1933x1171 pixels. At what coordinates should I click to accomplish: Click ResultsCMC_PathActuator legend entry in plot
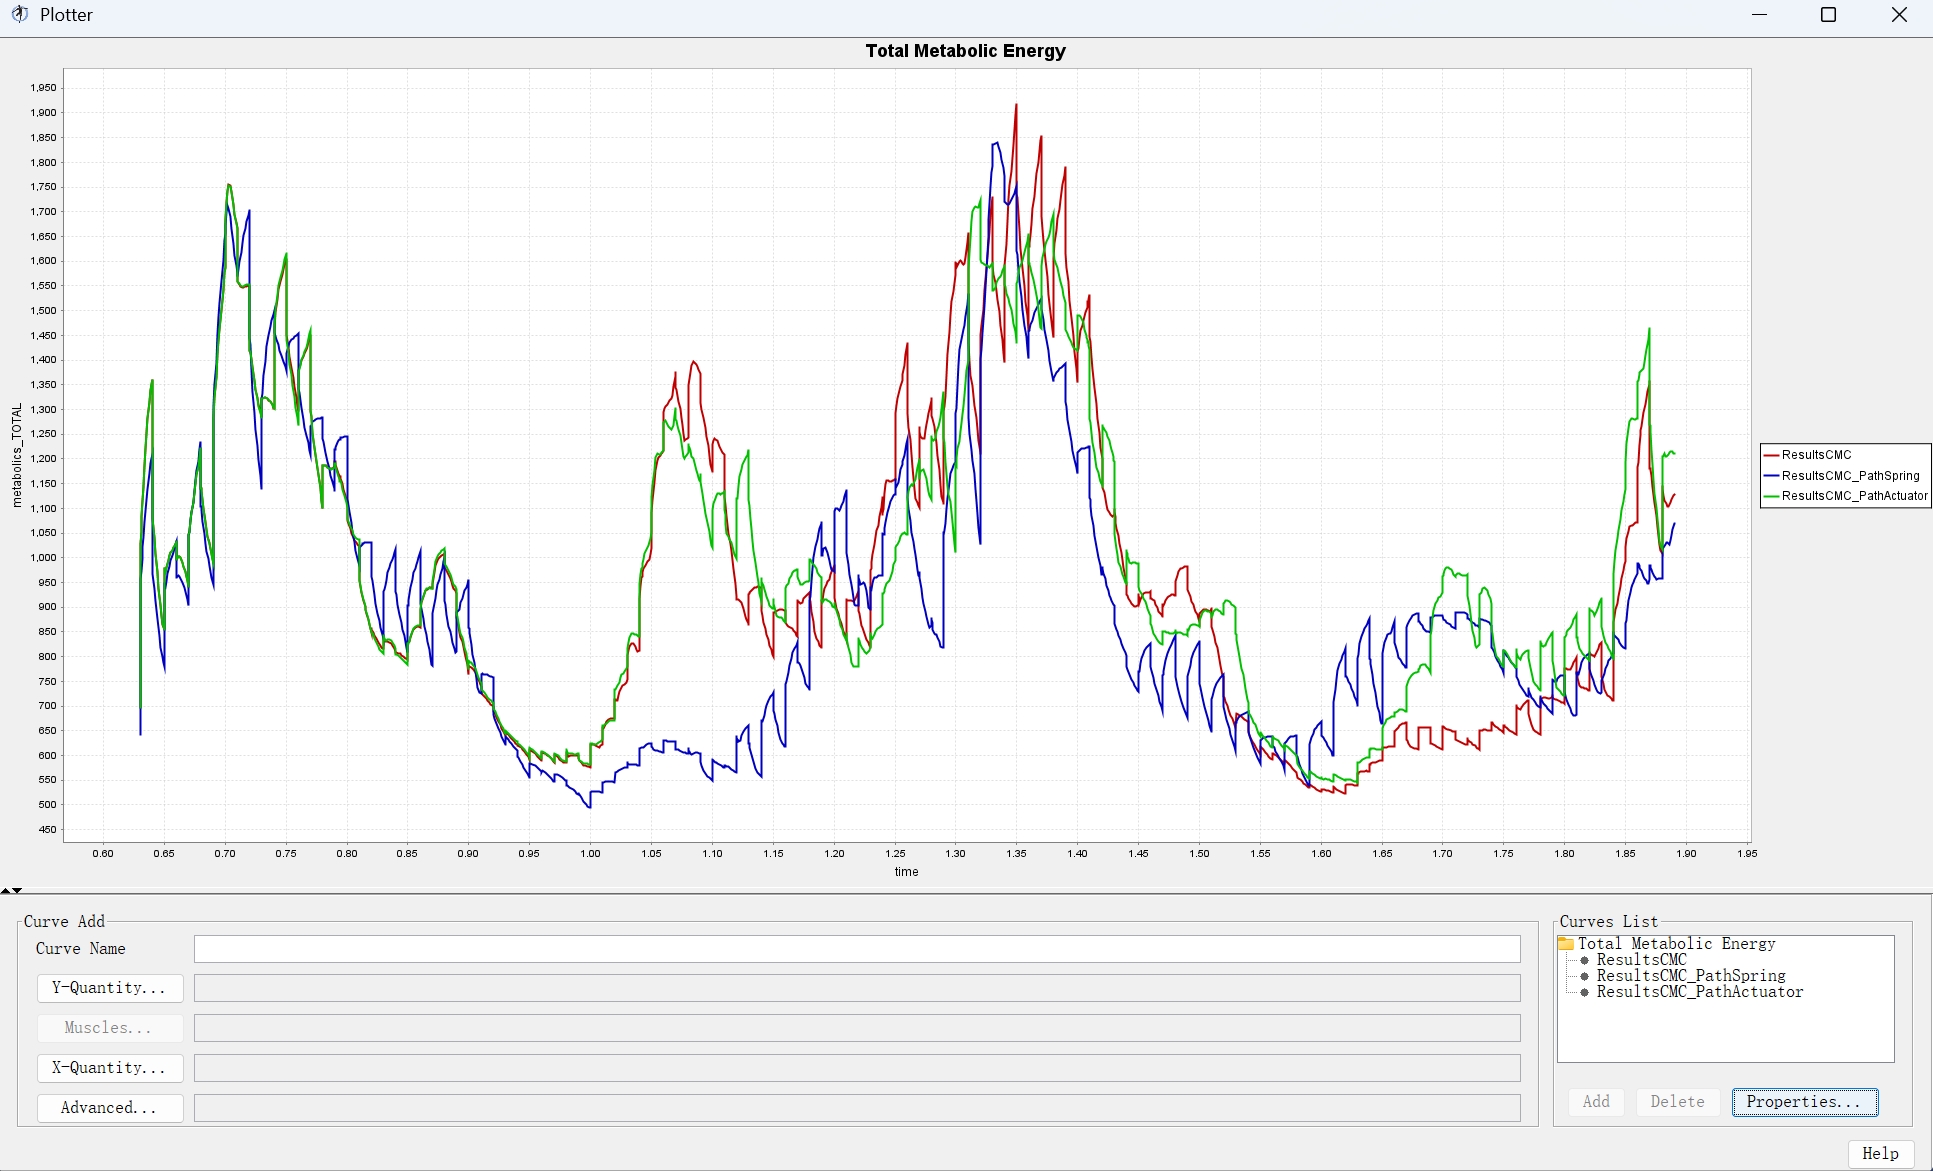(1854, 496)
